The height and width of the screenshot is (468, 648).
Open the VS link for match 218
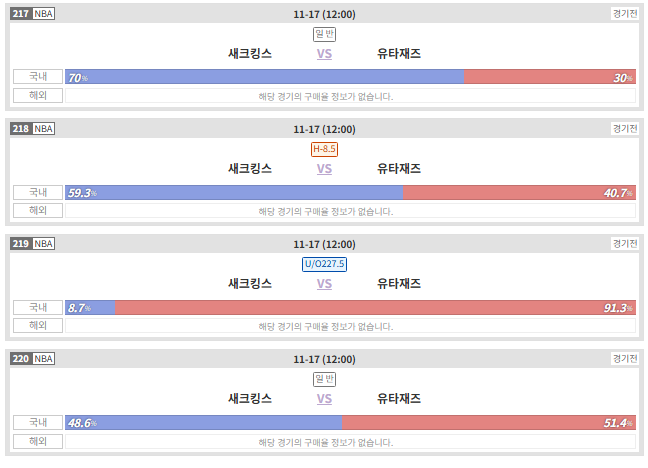(324, 169)
